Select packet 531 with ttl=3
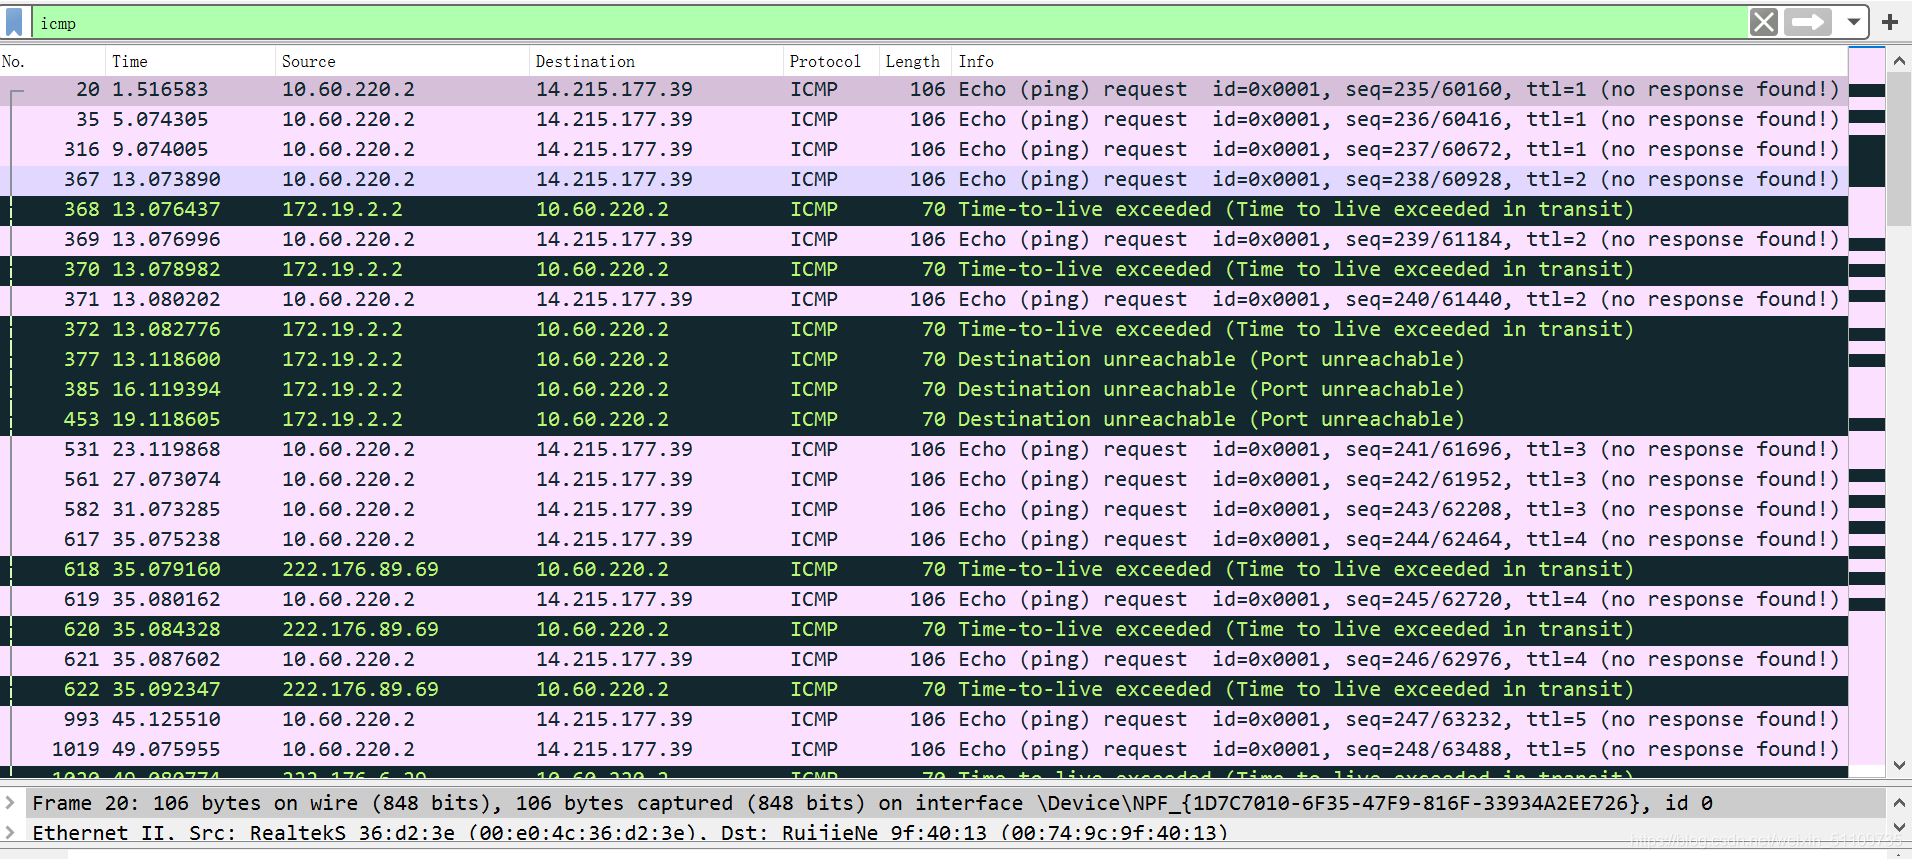Screen dimensions: 1912x859 point(924,450)
